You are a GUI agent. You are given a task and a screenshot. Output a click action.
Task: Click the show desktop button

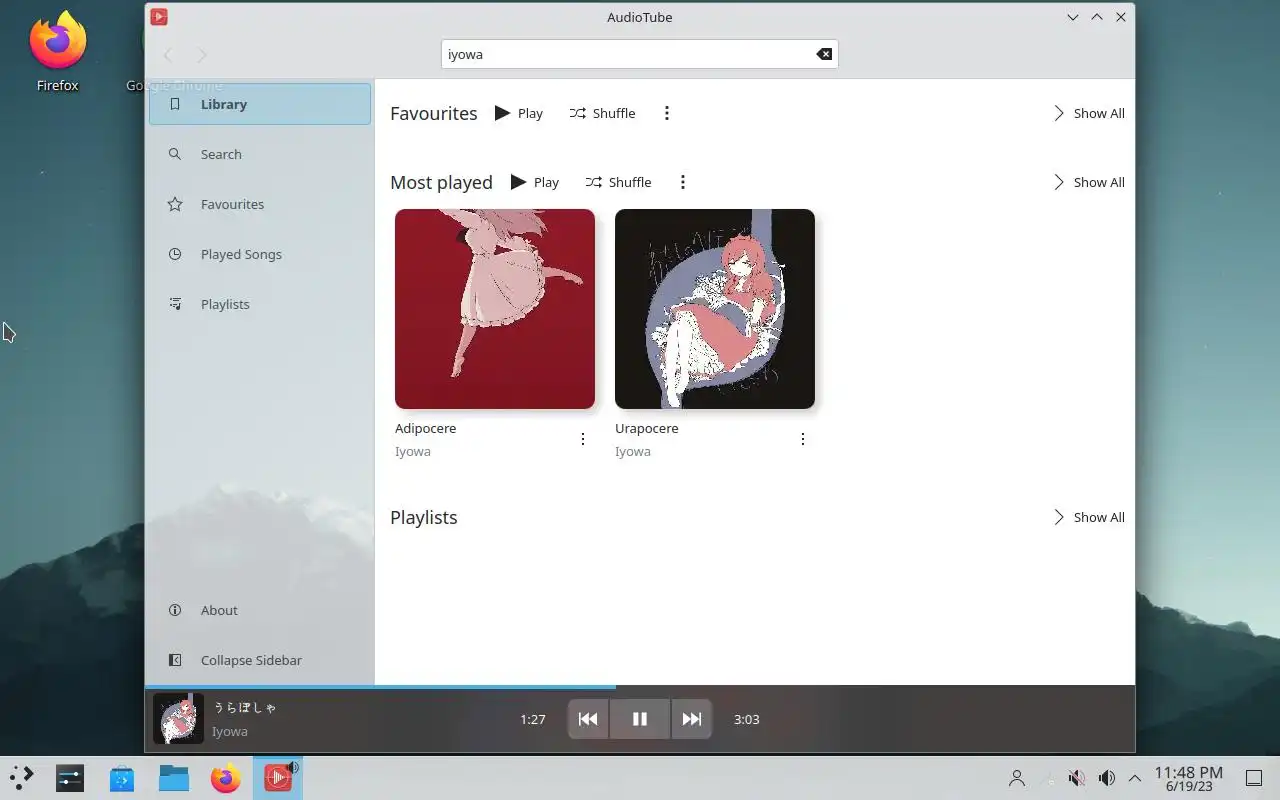(1254, 778)
